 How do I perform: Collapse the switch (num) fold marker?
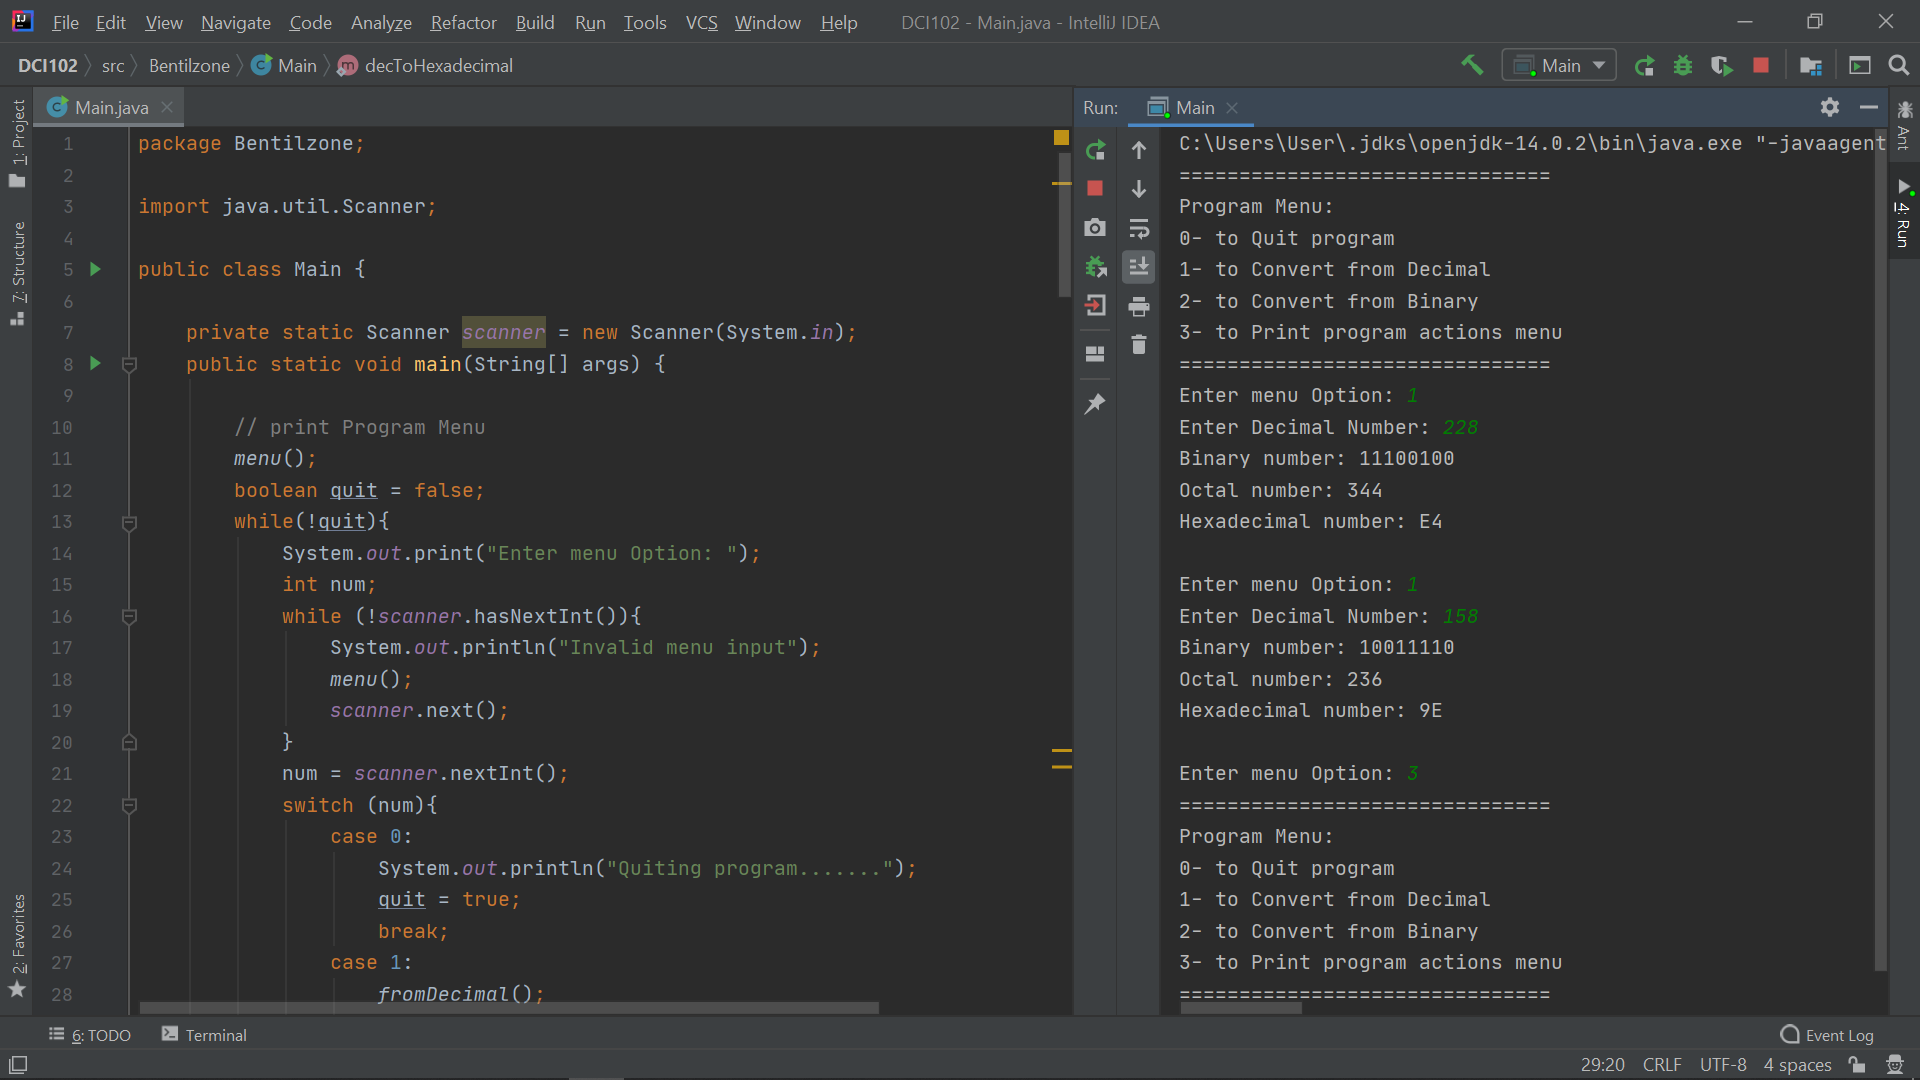pyautogui.click(x=129, y=806)
